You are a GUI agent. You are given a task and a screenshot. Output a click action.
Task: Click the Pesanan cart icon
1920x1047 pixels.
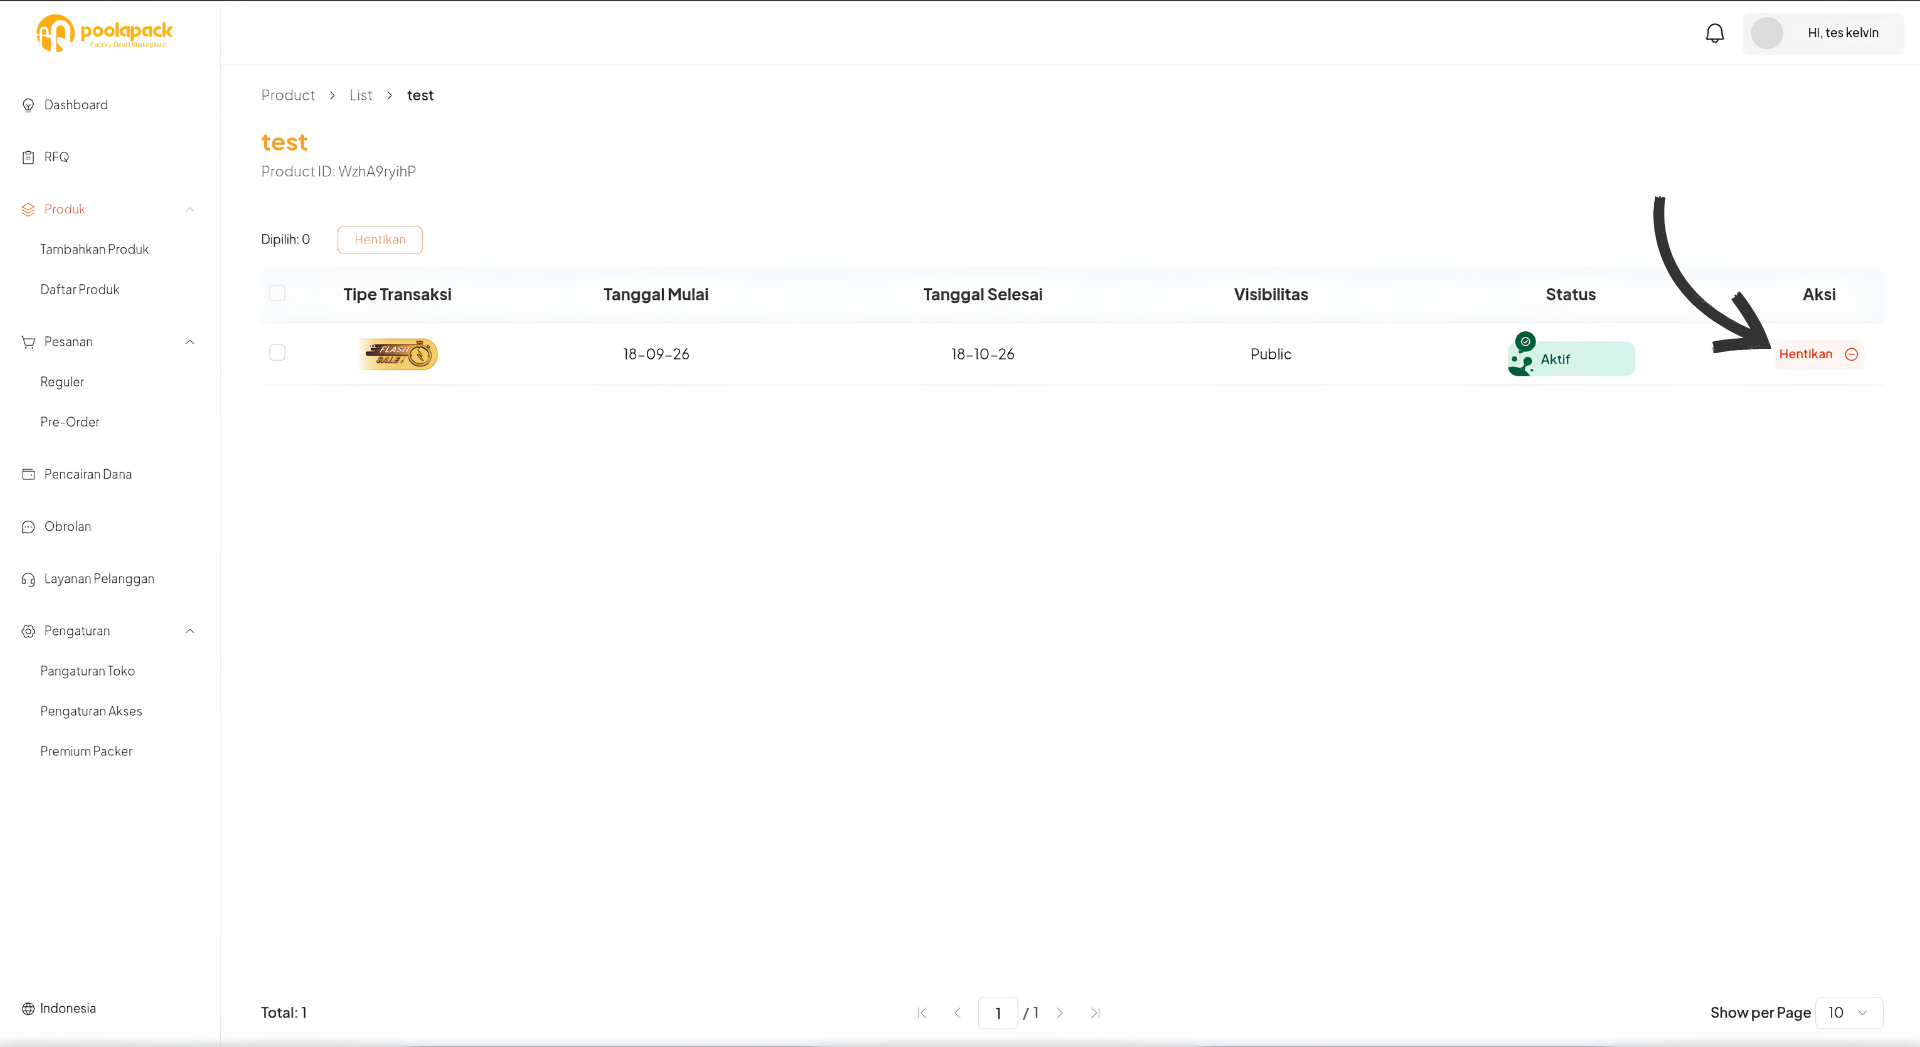[28, 342]
